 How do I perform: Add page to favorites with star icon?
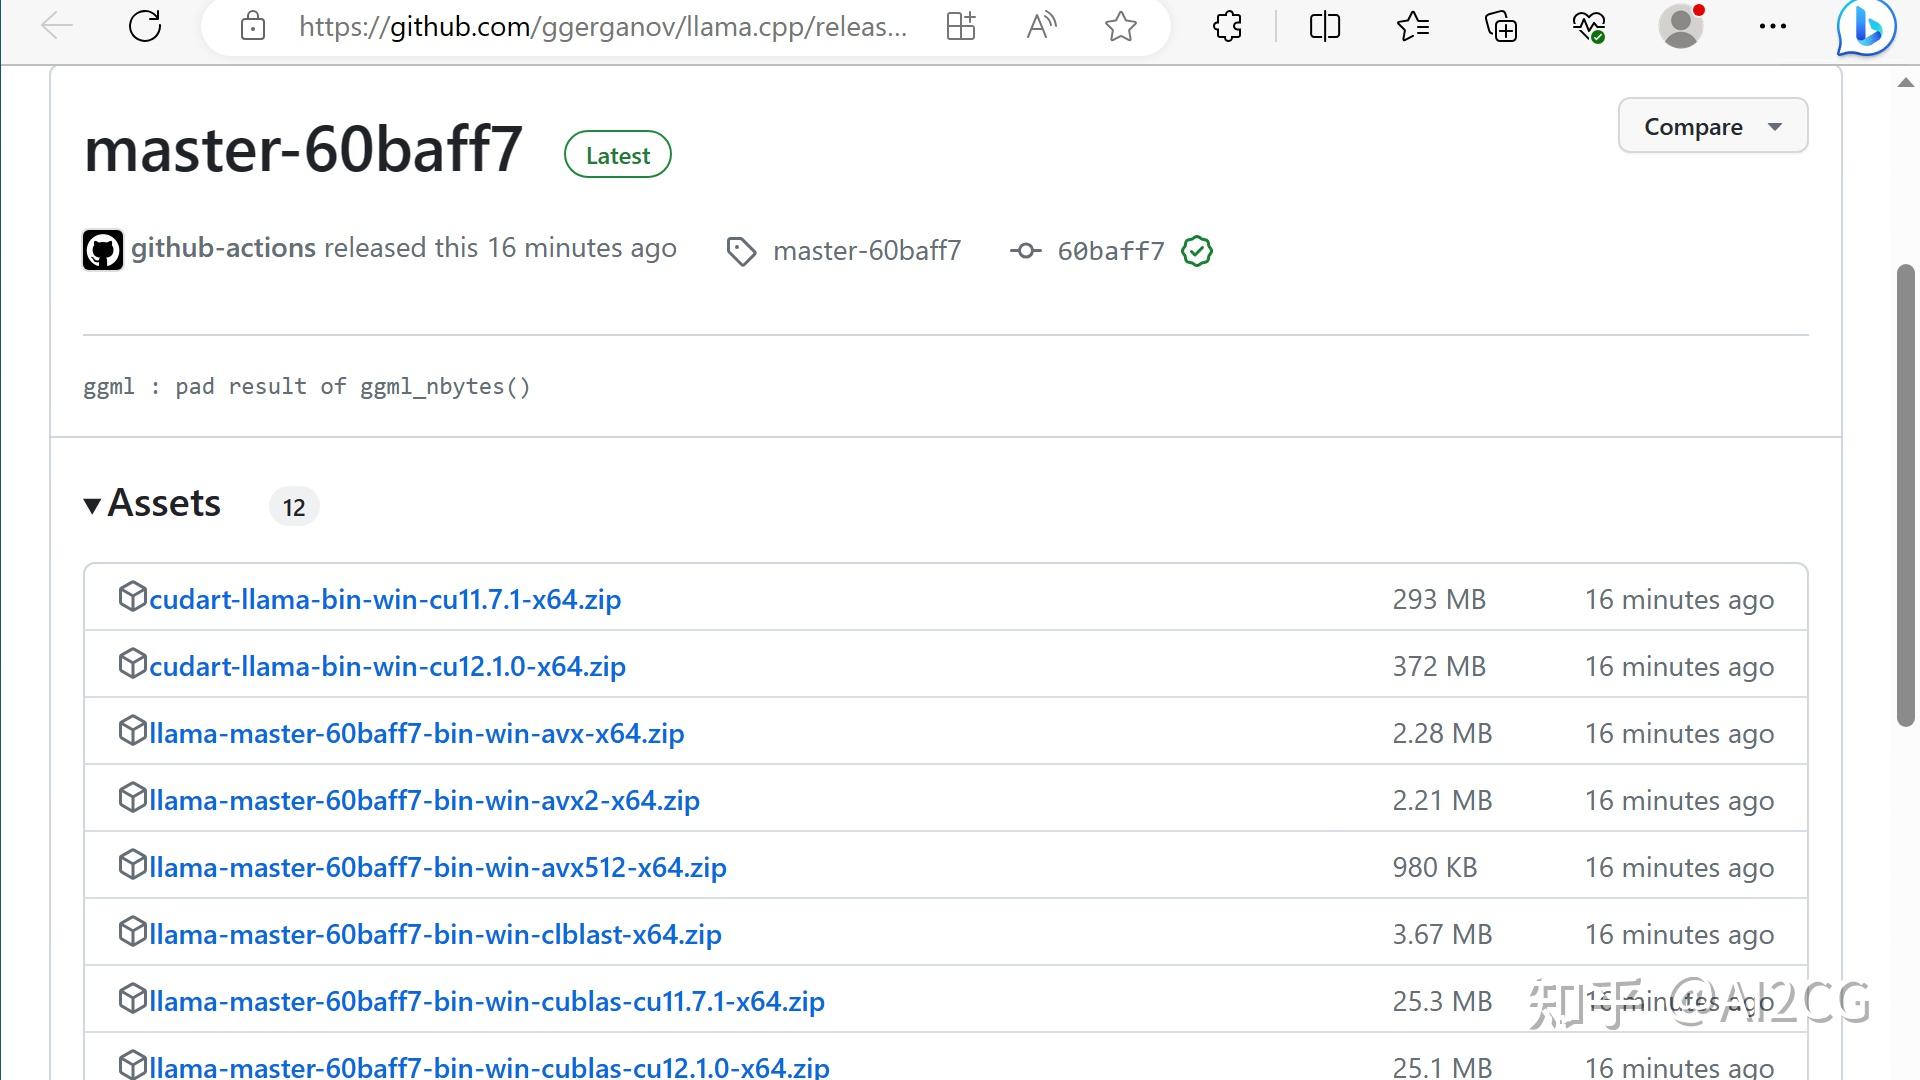coord(1120,27)
